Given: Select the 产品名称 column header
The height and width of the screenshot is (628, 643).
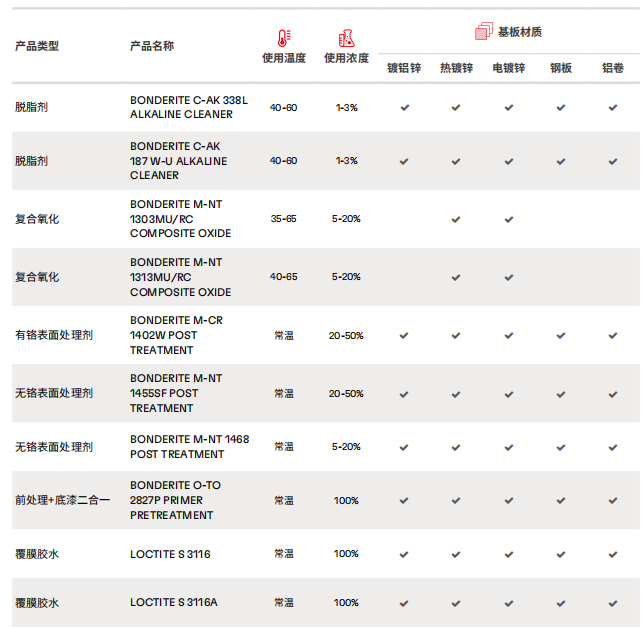Looking at the screenshot, I should [x=152, y=46].
